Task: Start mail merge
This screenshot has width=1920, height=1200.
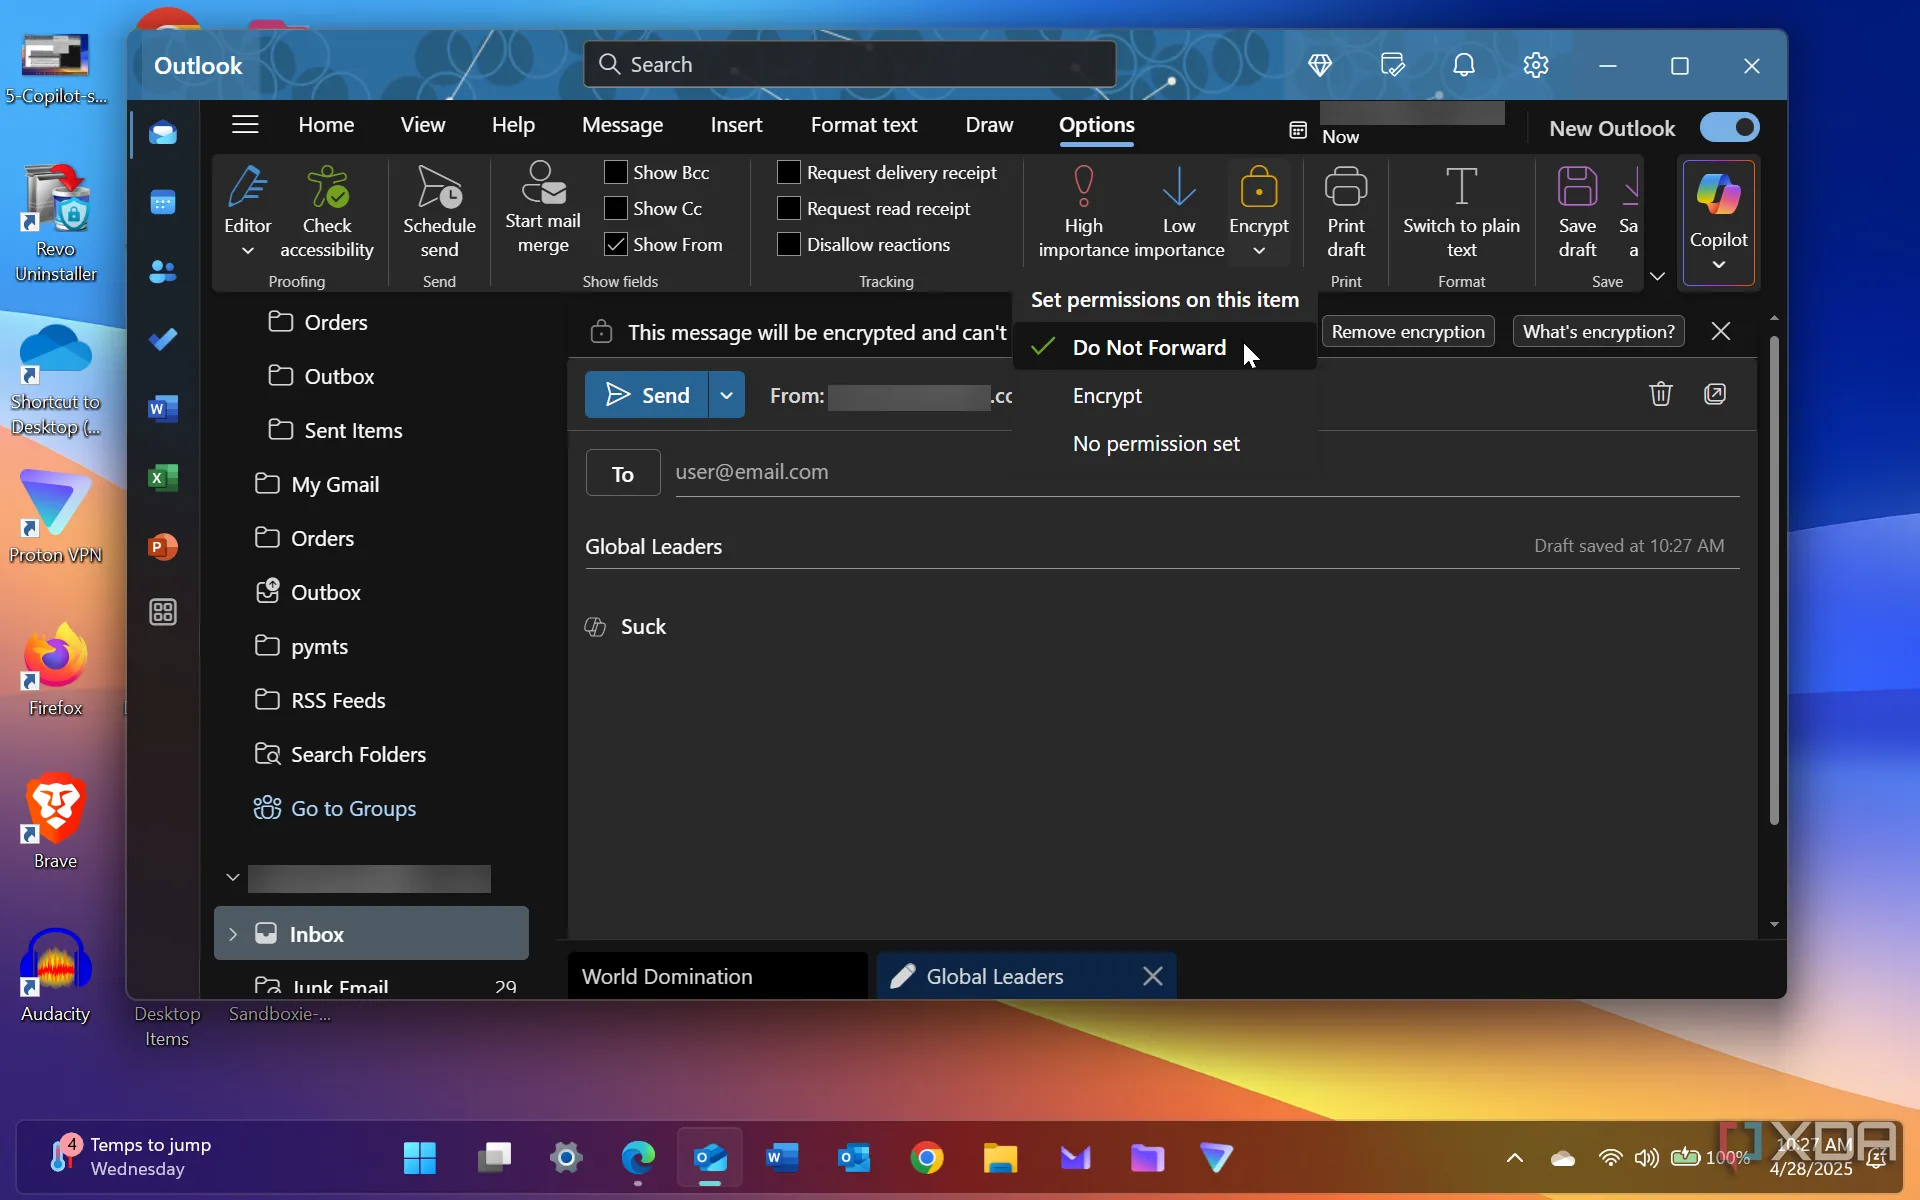Action: 542,208
